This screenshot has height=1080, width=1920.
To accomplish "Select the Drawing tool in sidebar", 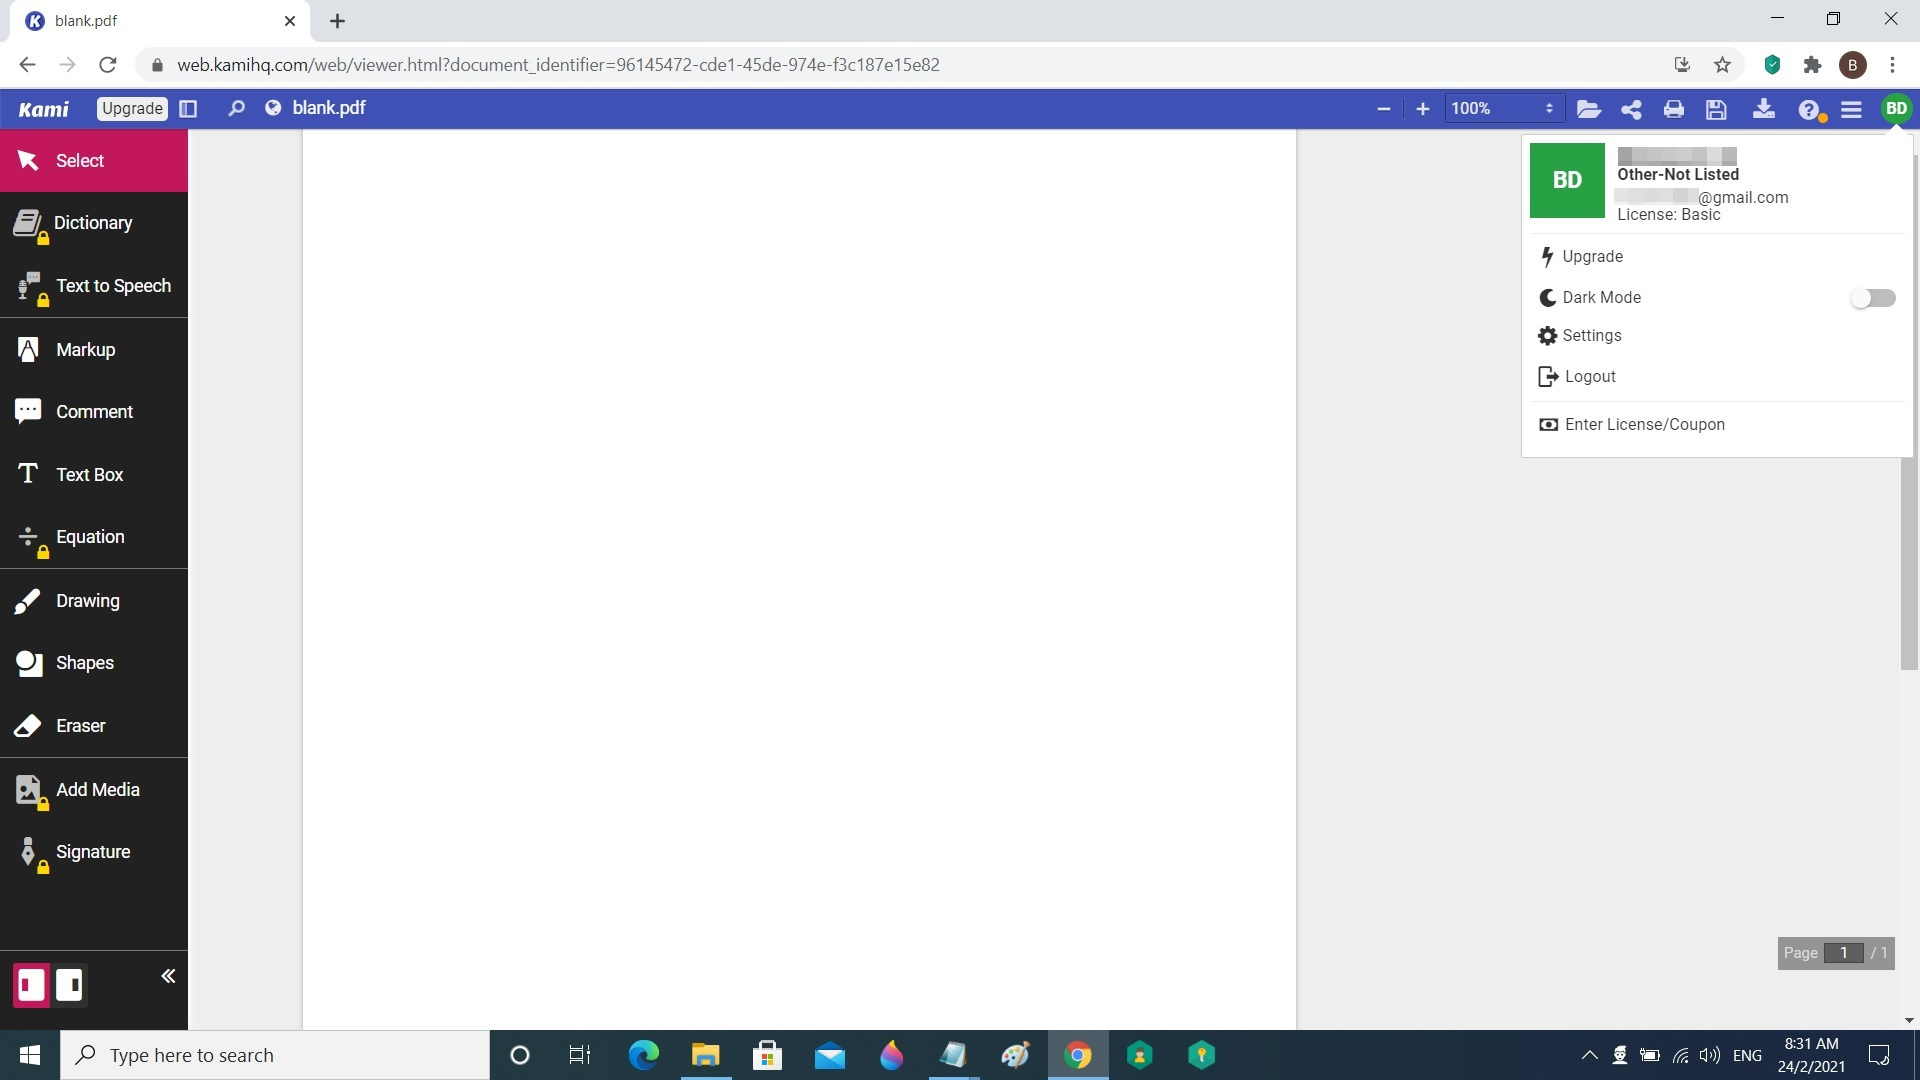I will point(88,601).
